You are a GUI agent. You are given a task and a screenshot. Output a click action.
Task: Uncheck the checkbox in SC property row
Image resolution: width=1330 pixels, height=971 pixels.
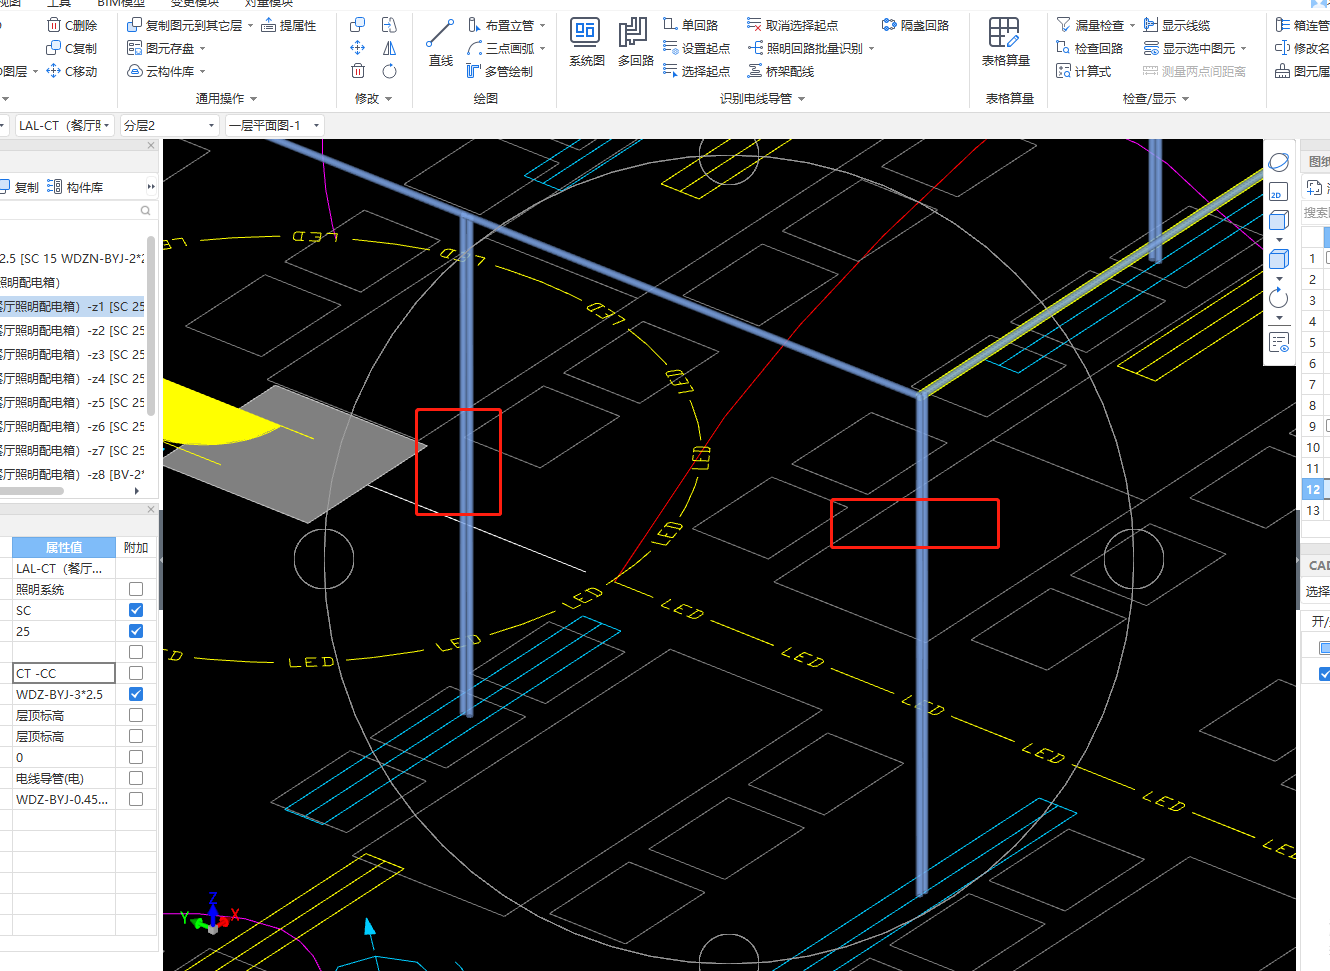tap(136, 610)
